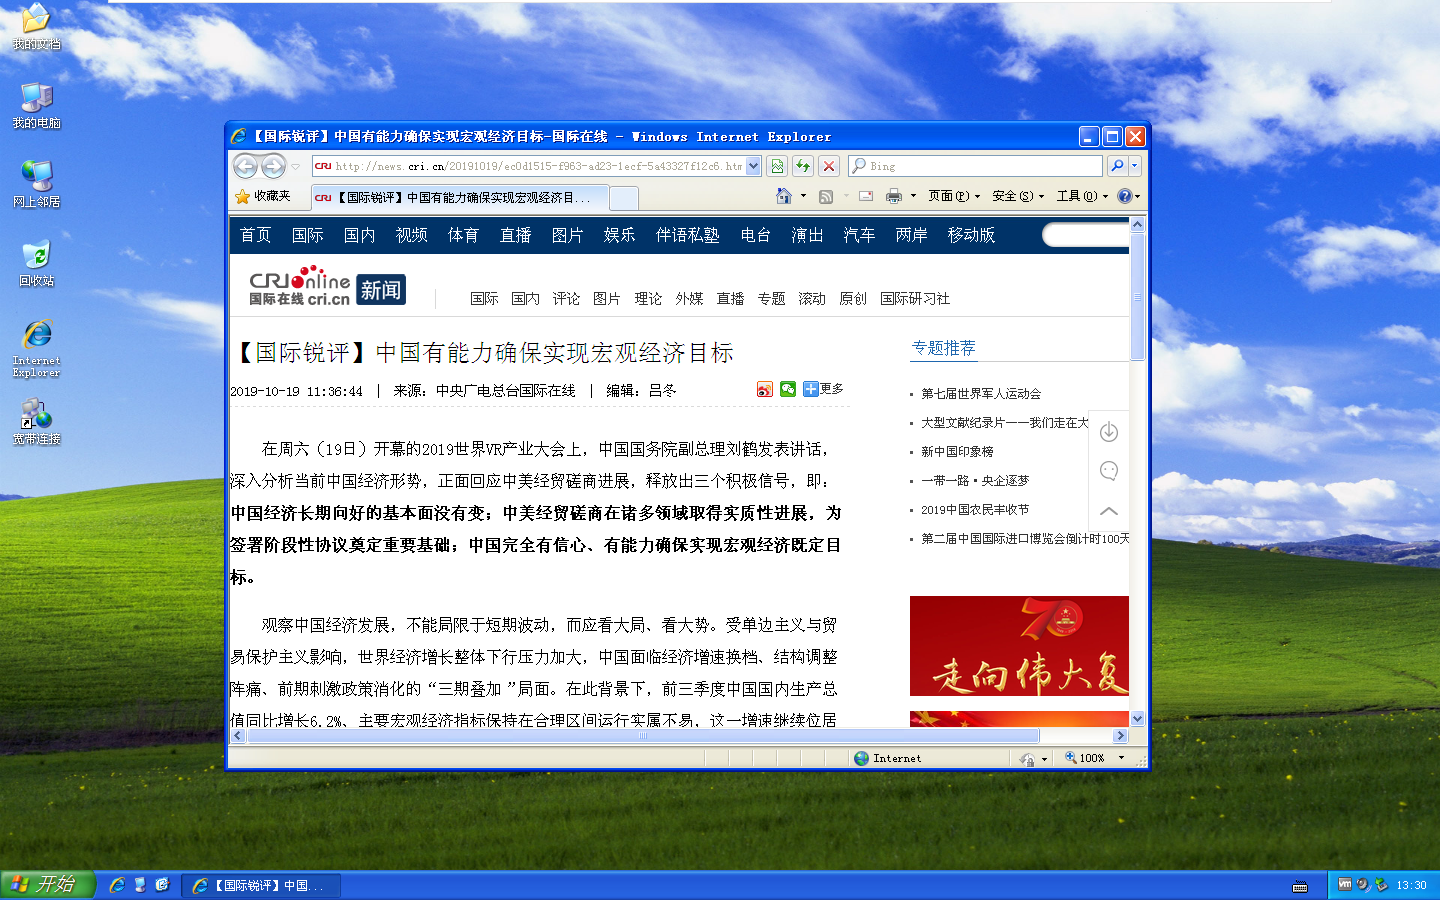Select the 网上邻居 desktop icon

[x=36, y=184]
